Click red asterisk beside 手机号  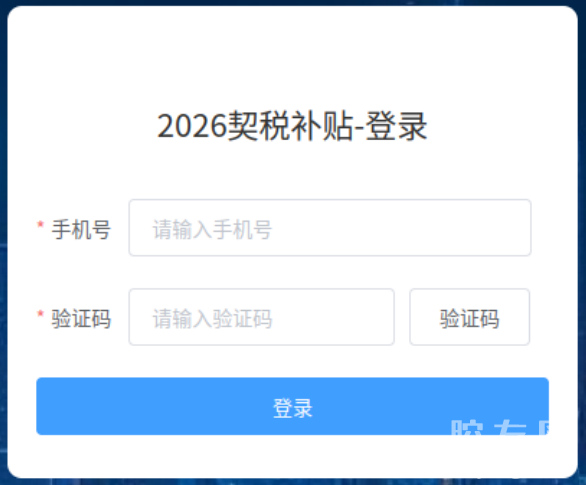pyautogui.click(x=40, y=225)
